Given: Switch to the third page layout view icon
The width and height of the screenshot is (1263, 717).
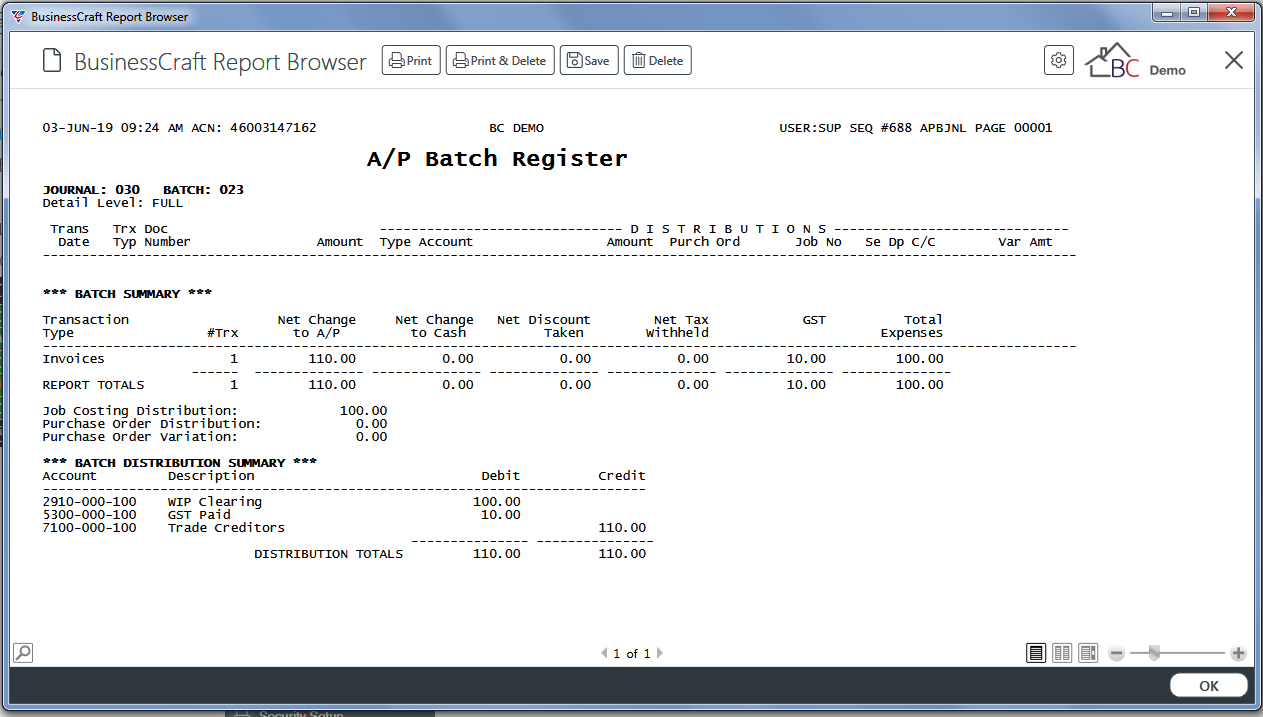Looking at the screenshot, I should click(x=1088, y=653).
